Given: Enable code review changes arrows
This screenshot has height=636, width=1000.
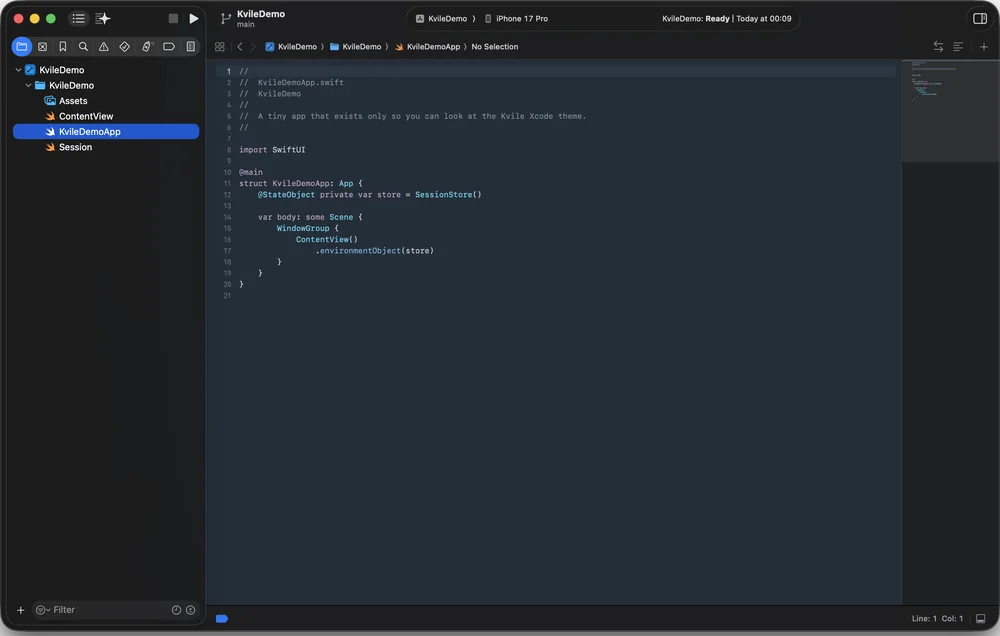Looking at the screenshot, I should (x=938, y=47).
